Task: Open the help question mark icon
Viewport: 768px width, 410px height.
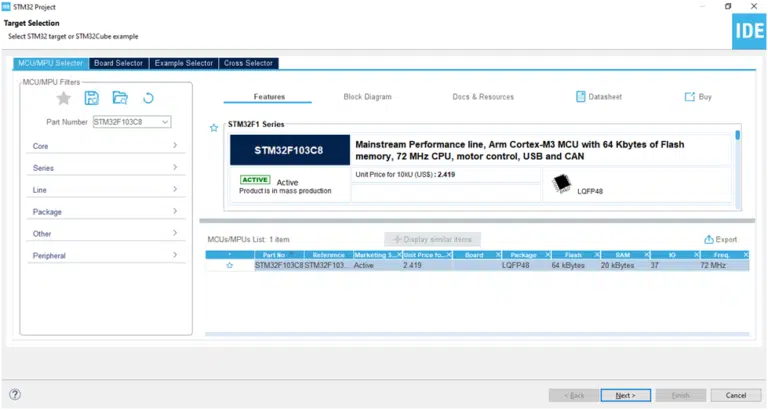Action: pos(15,394)
